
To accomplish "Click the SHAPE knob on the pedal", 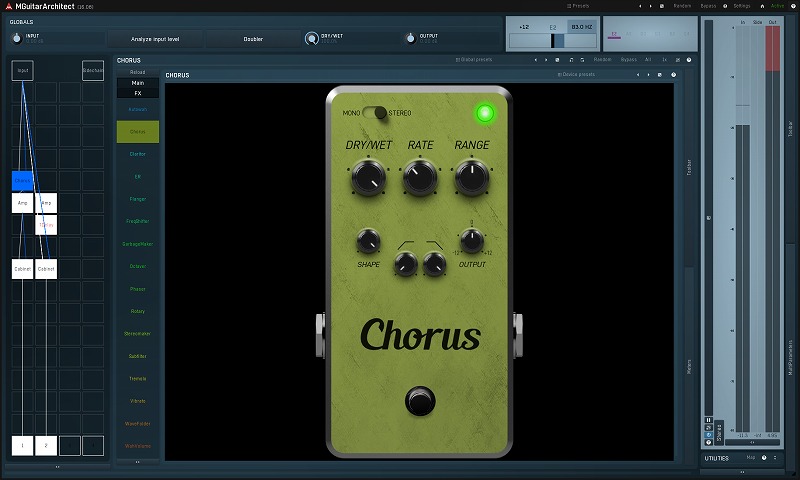I will (368, 241).
